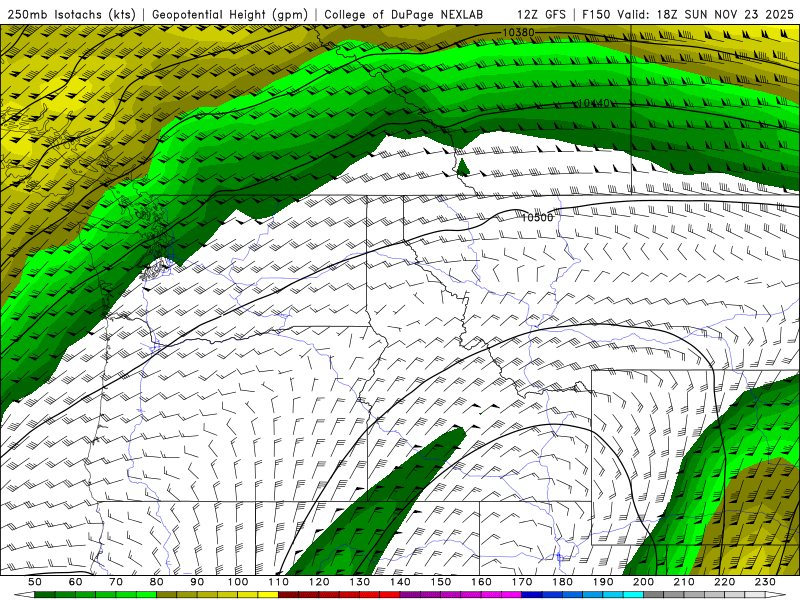Pick the bright yellow swatch just before 110
Screen dimensions: 800x600
pos(268,595)
